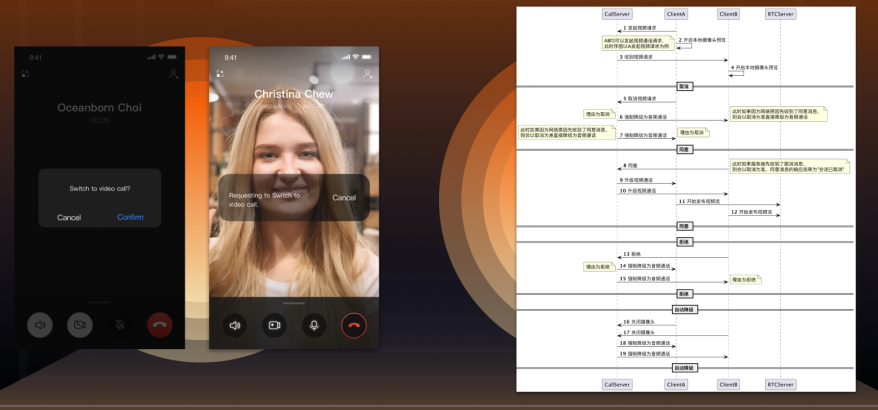This screenshot has height=410, width=878.
Task: Click message 13 label in the sequence diagram
Action: point(632,254)
